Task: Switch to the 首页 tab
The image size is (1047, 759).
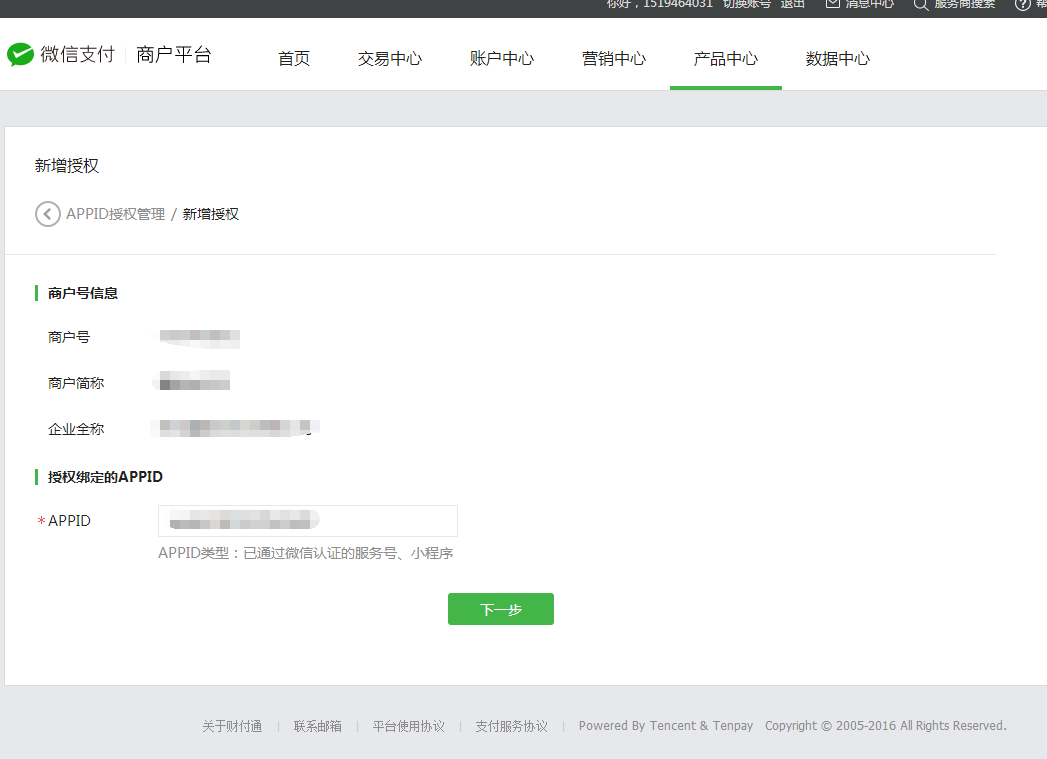Action: (x=293, y=58)
